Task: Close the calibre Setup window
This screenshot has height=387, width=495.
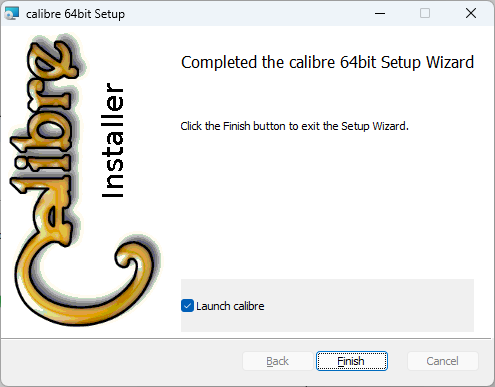Action: (471, 13)
